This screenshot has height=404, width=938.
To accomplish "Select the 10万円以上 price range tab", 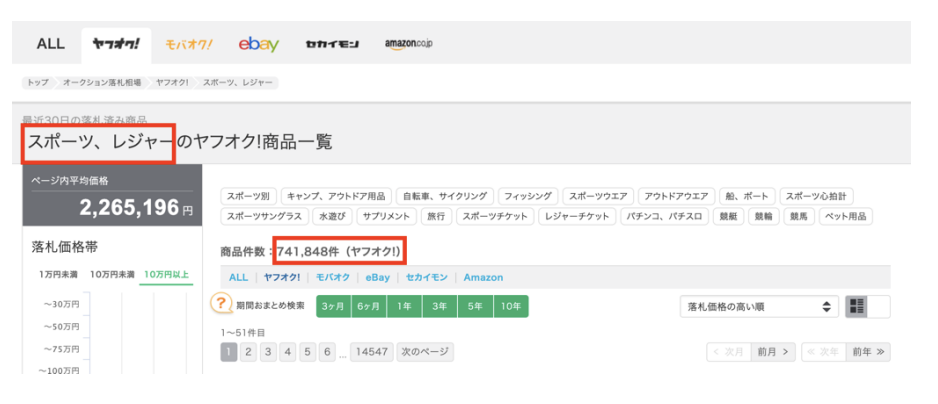I will [x=166, y=274].
